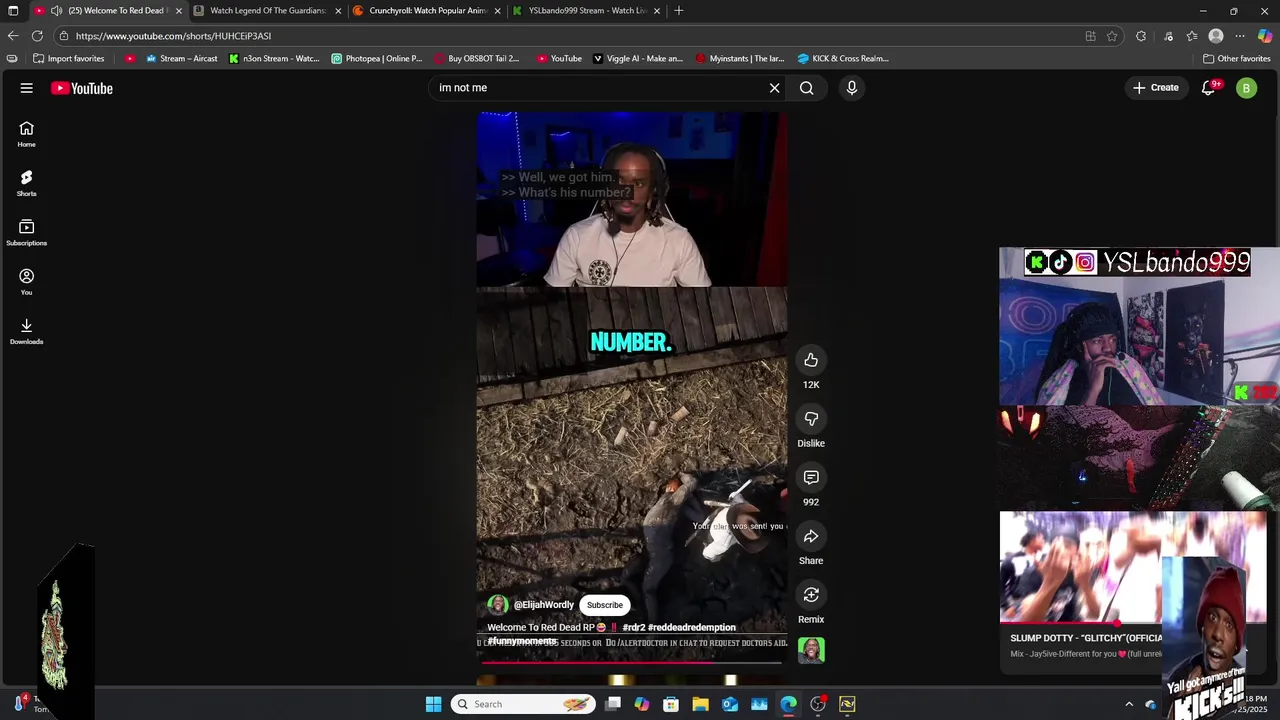The image size is (1280, 720).
Task: Open n3on Stream bookmark
Action: 274,58
